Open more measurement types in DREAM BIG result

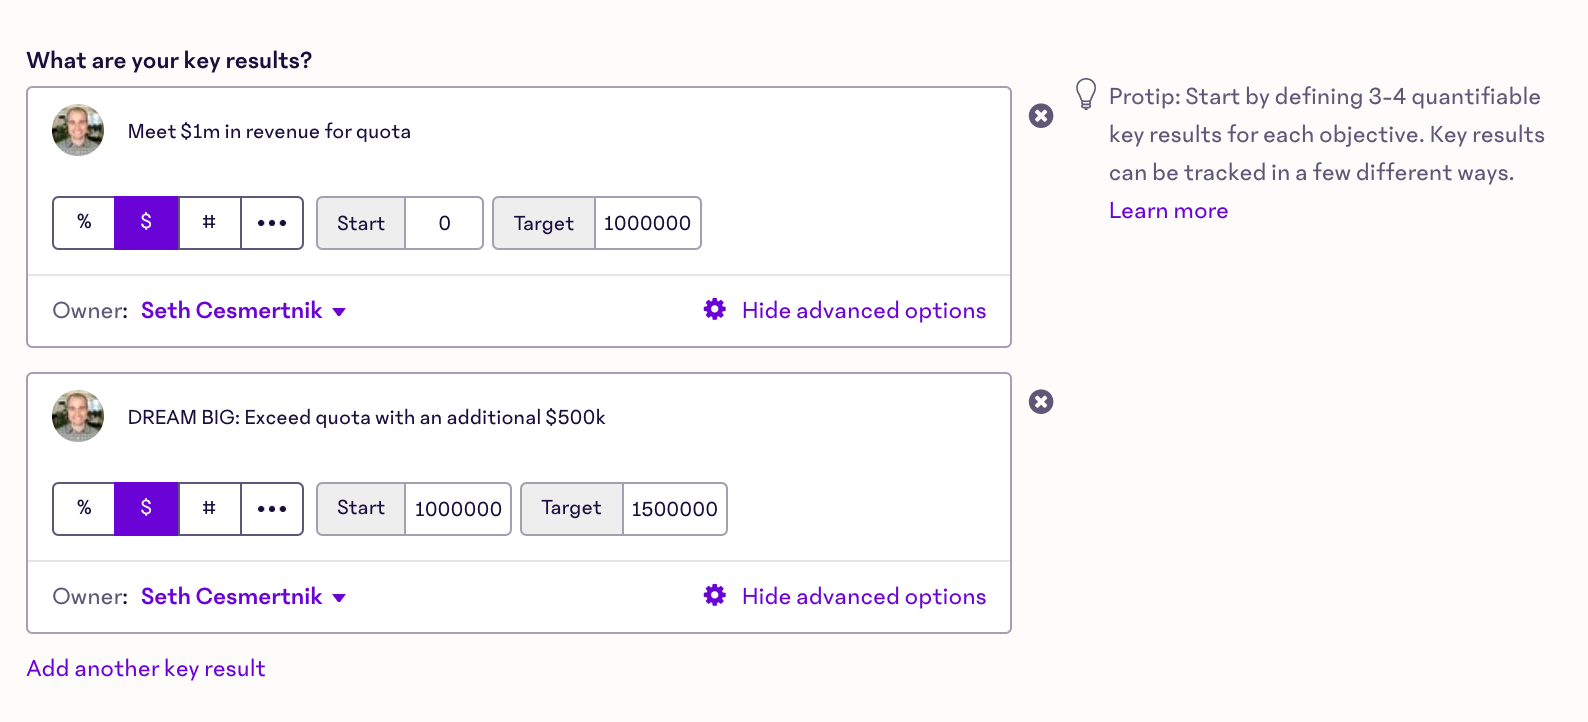(x=272, y=508)
